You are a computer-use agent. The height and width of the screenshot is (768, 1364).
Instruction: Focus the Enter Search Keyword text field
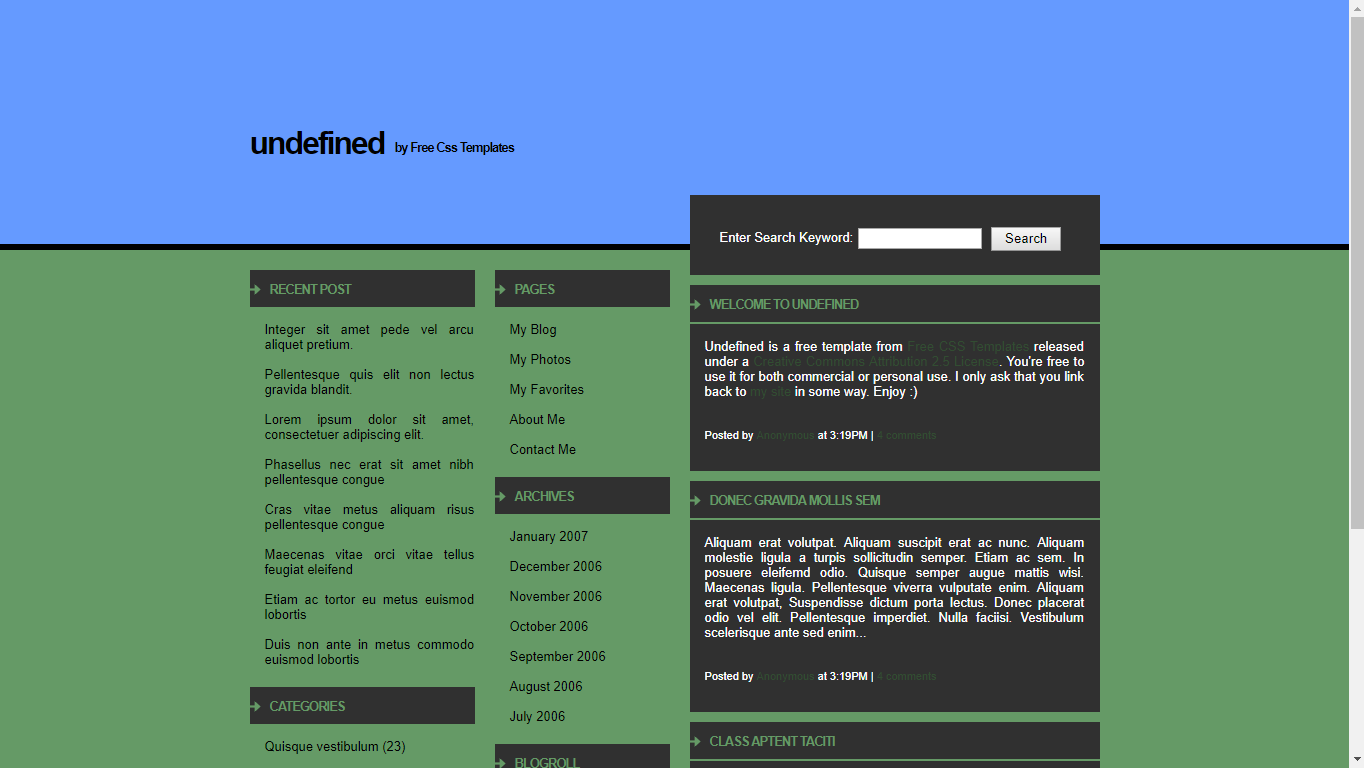[919, 238]
